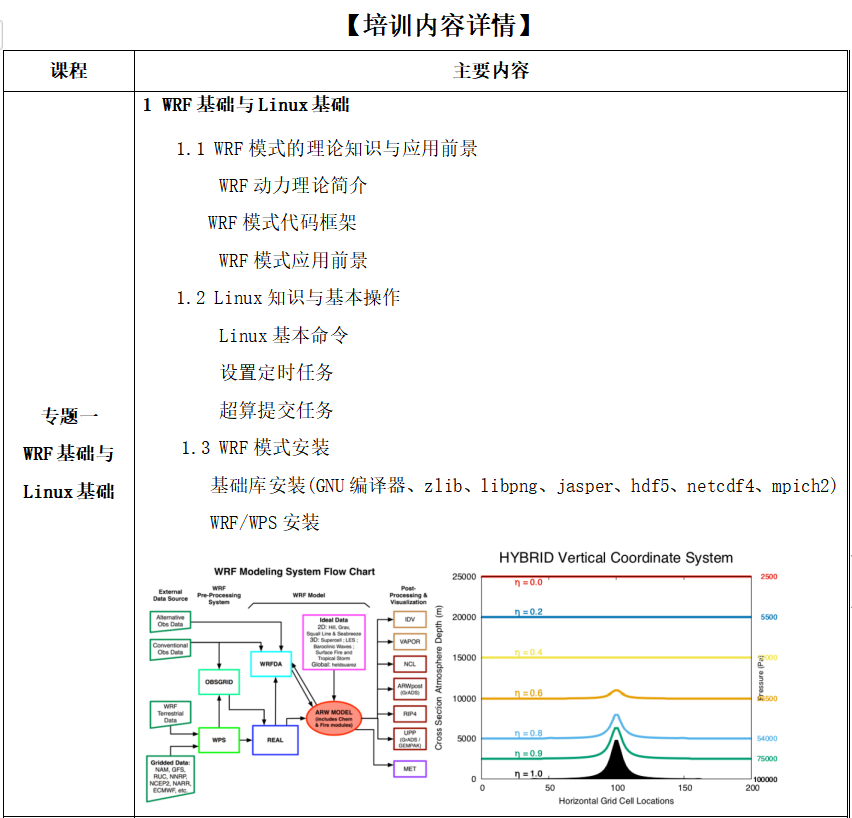
Task: Click the line 超算提交任务
Action: click(x=276, y=410)
